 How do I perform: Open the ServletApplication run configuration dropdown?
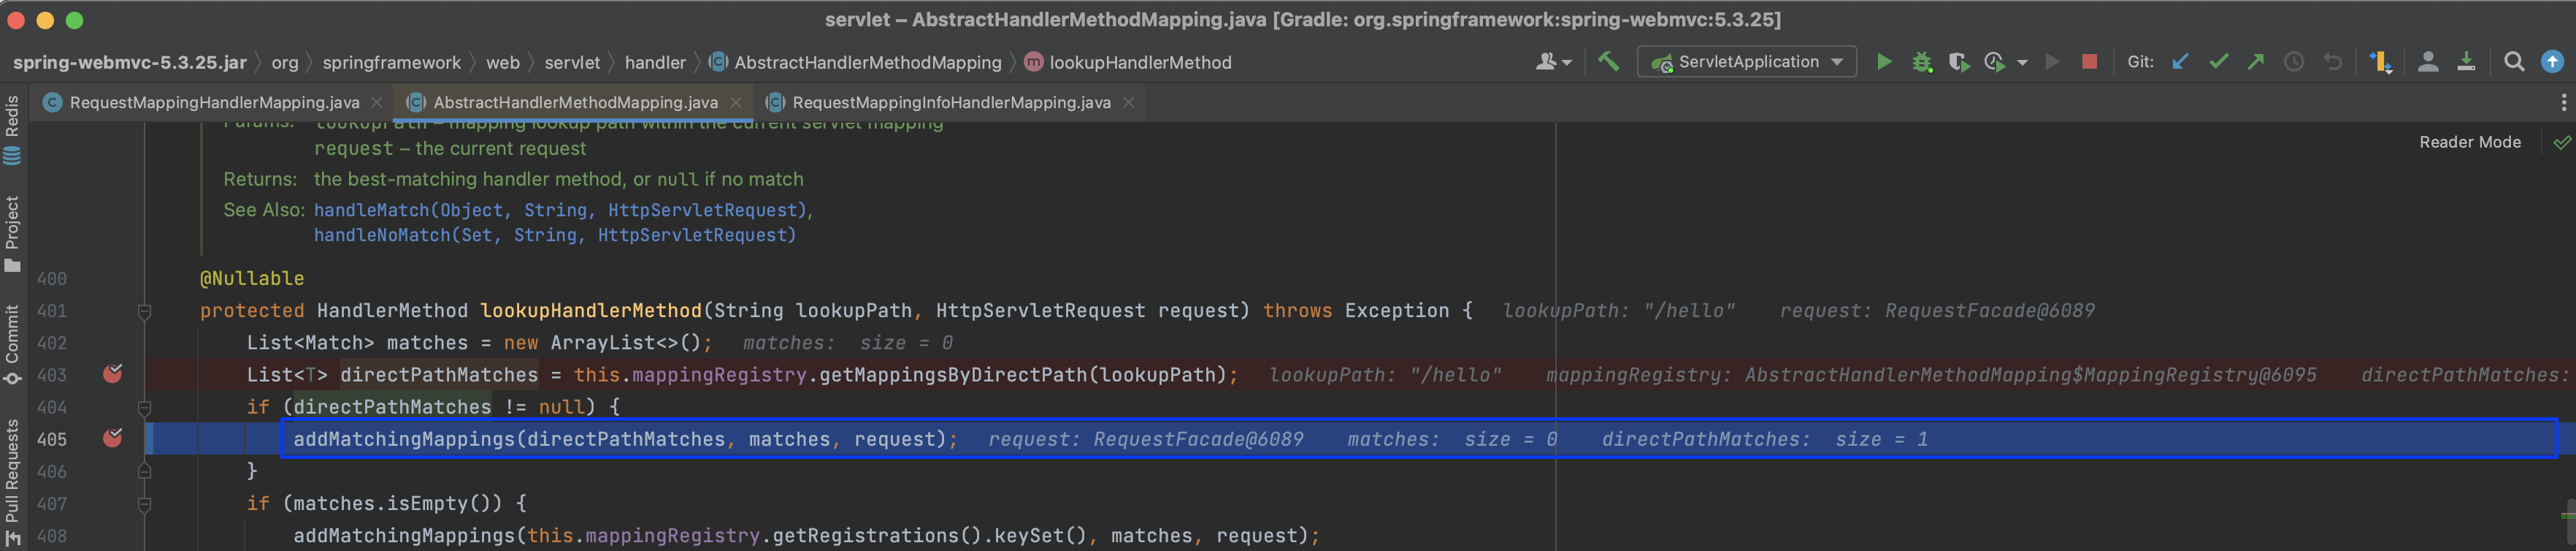coord(1747,62)
